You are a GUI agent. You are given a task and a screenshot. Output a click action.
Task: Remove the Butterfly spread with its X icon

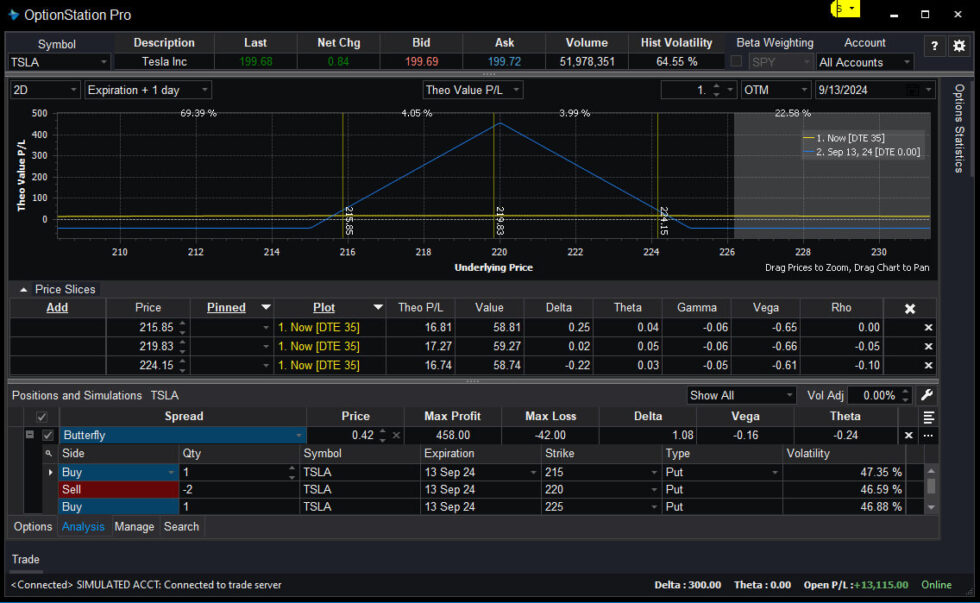click(x=908, y=435)
